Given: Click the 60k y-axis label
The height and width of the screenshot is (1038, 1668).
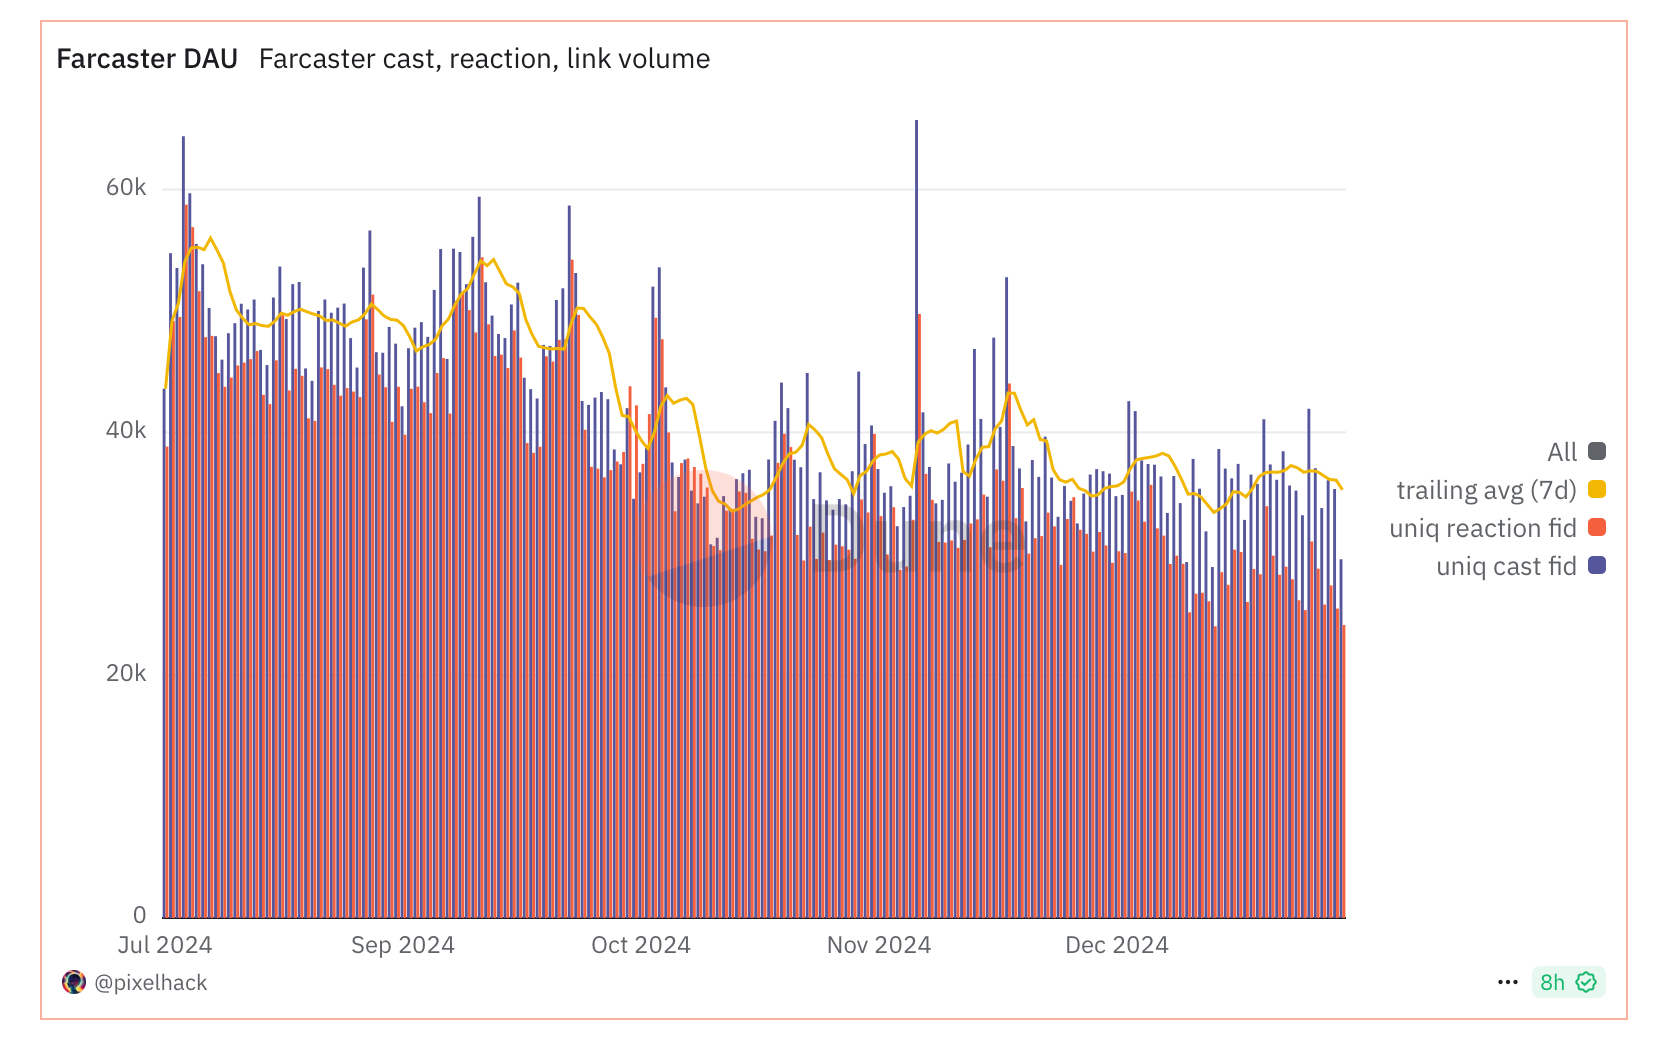Looking at the screenshot, I should tap(126, 188).
